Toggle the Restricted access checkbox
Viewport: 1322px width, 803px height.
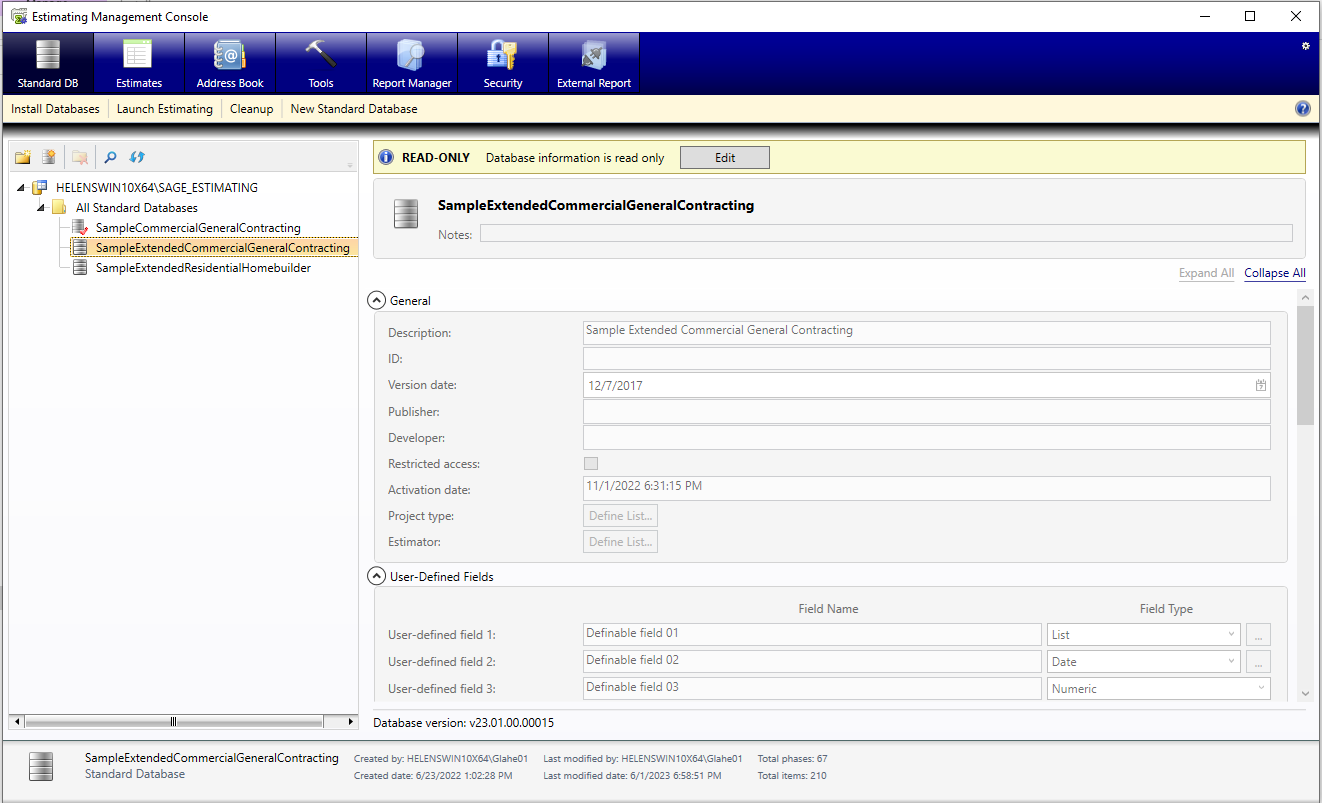click(x=591, y=464)
